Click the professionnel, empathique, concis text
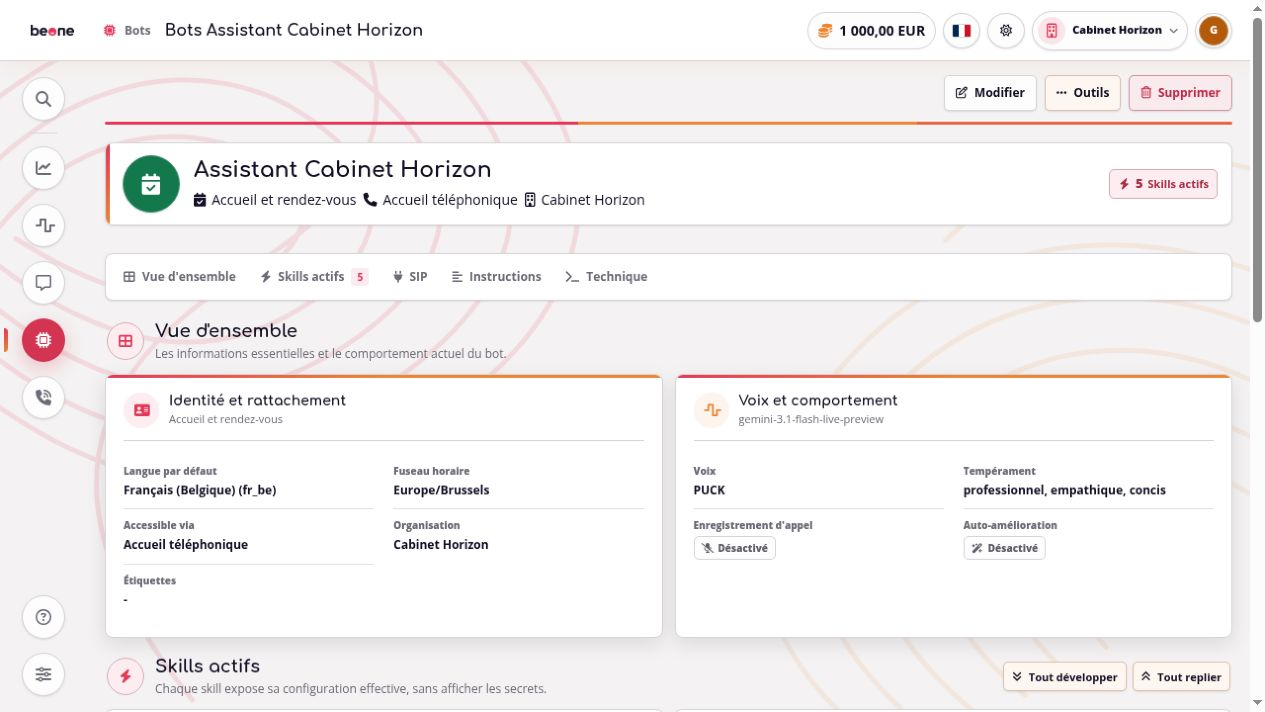1265x712 pixels. pyautogui.click(x=1064, y=490)
